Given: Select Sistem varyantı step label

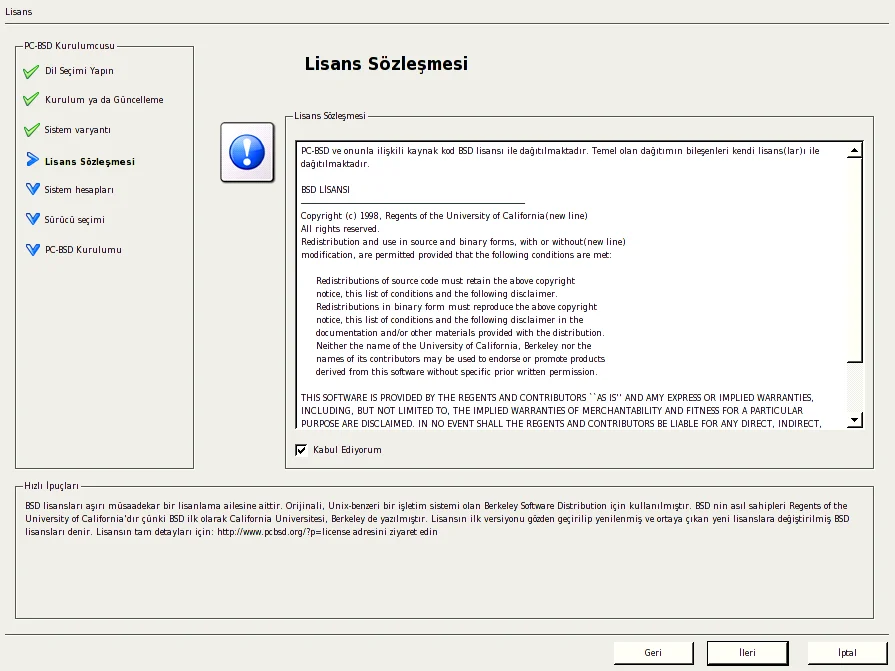Looking at the screenshot, I should pos(78,130).
